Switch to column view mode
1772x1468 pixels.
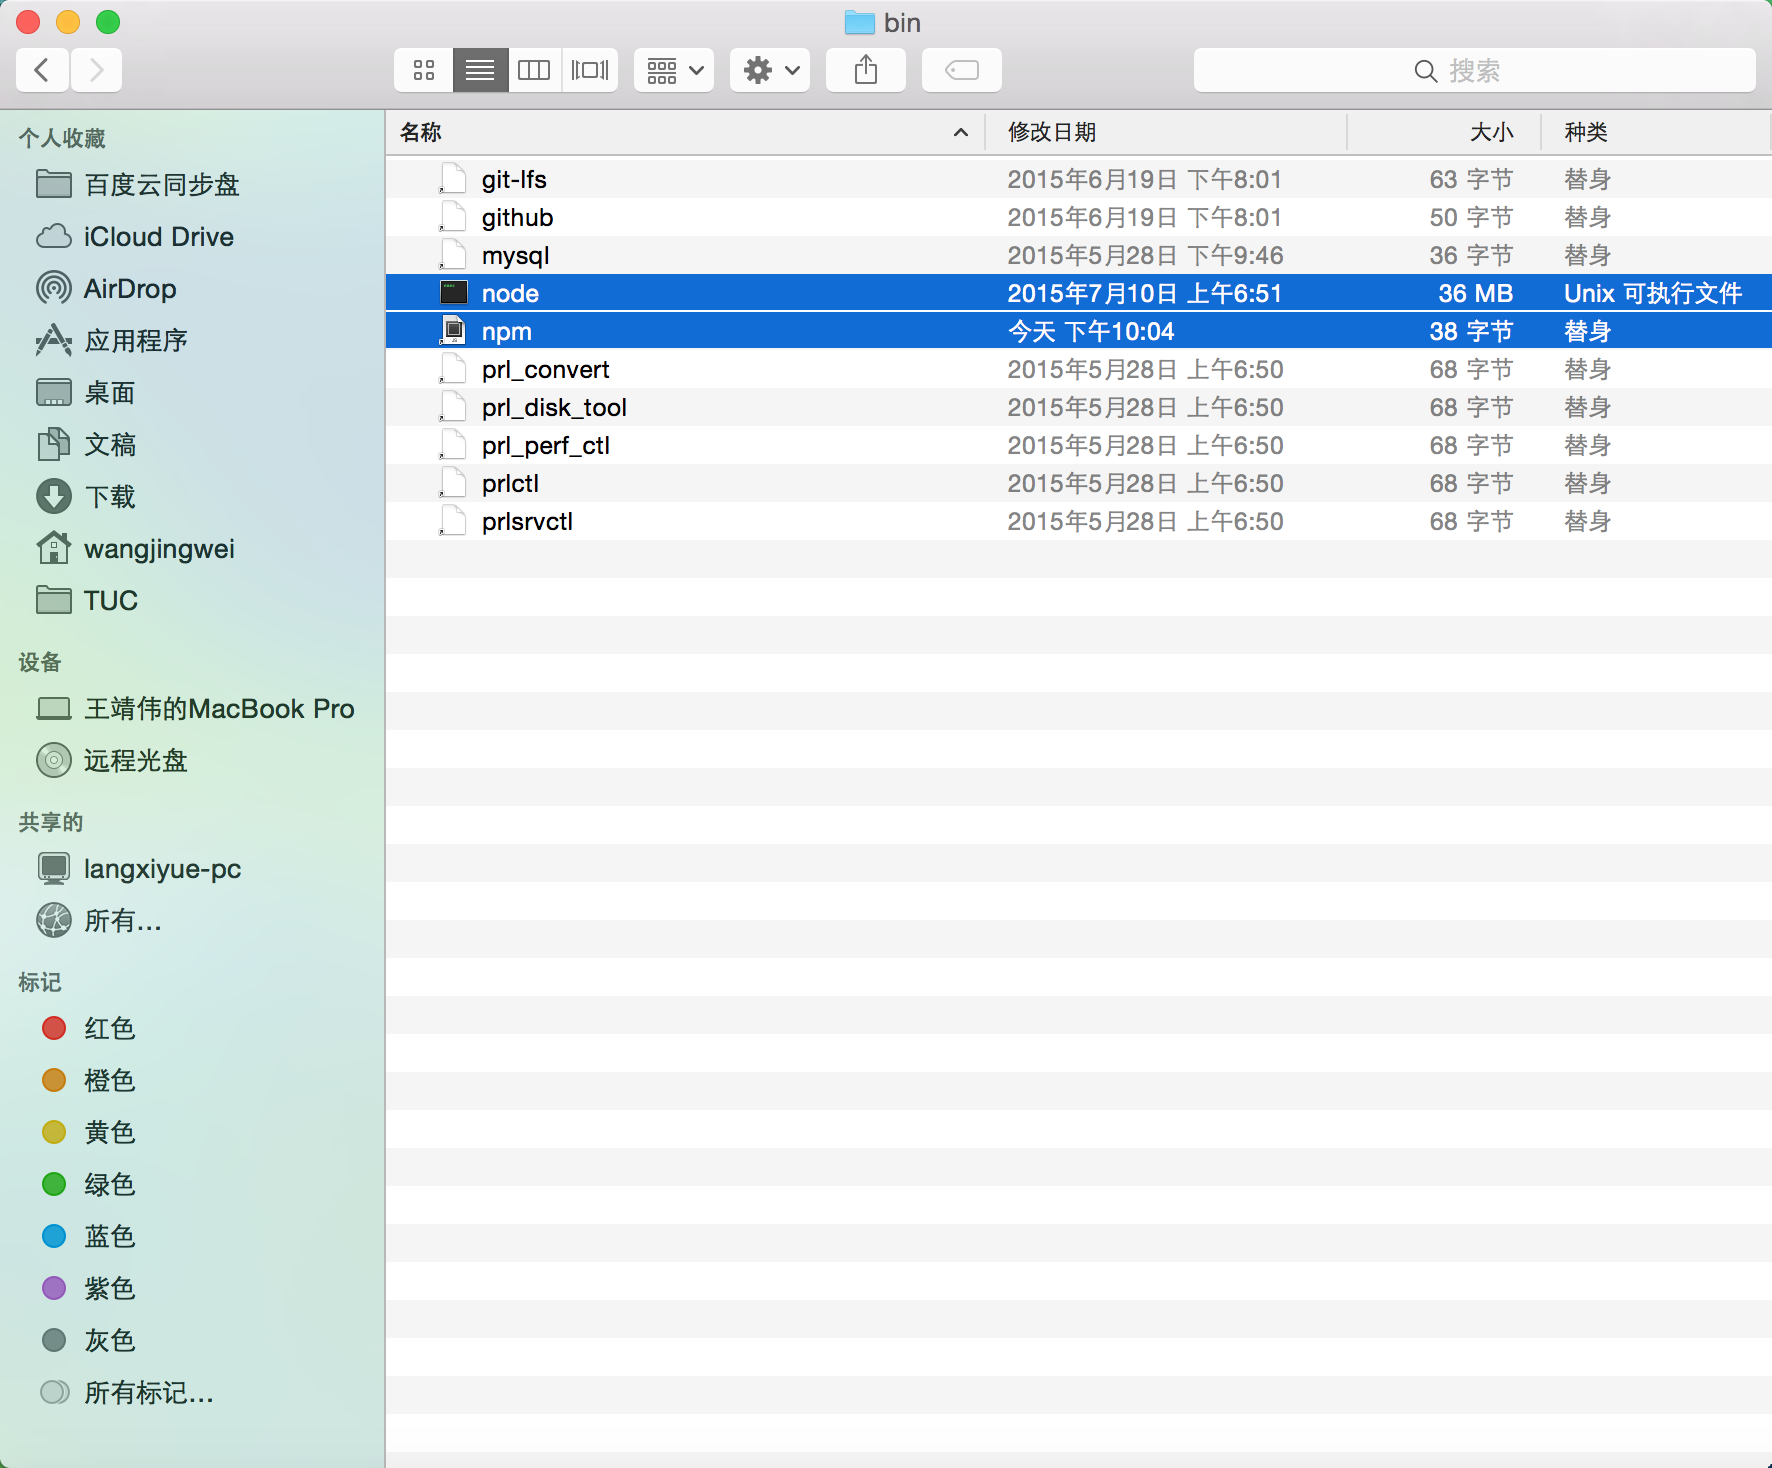tap(534, 70)
